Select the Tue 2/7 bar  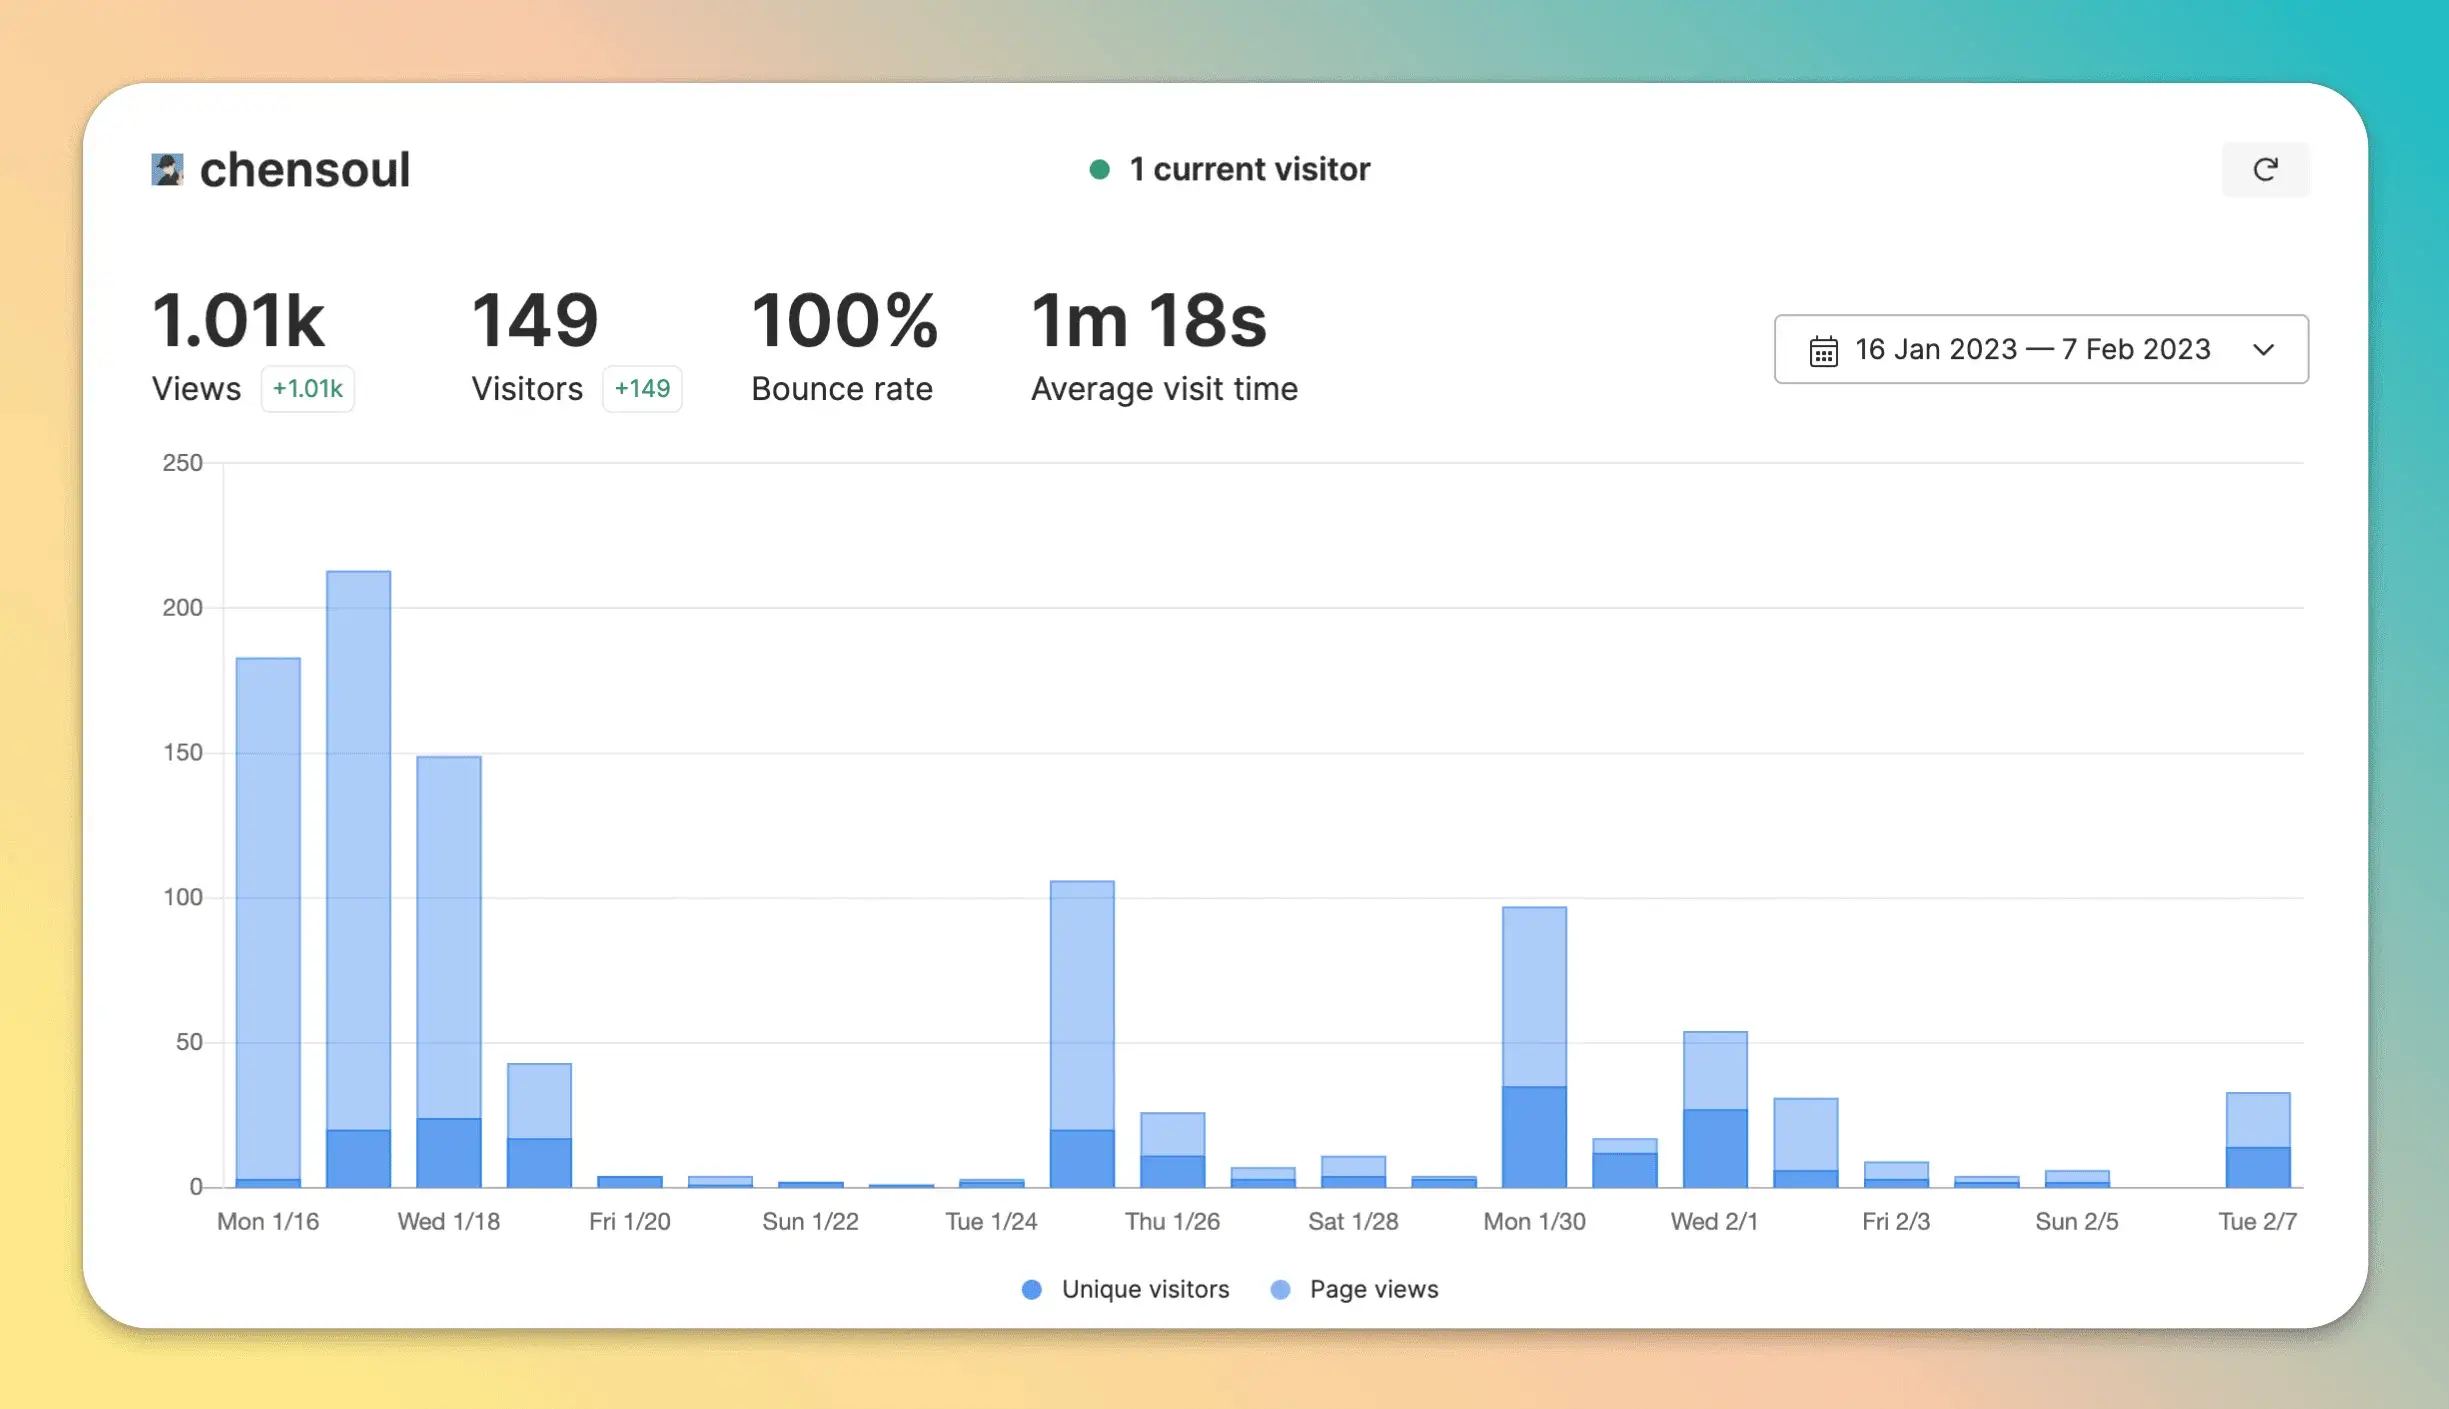(2258, 1140)
